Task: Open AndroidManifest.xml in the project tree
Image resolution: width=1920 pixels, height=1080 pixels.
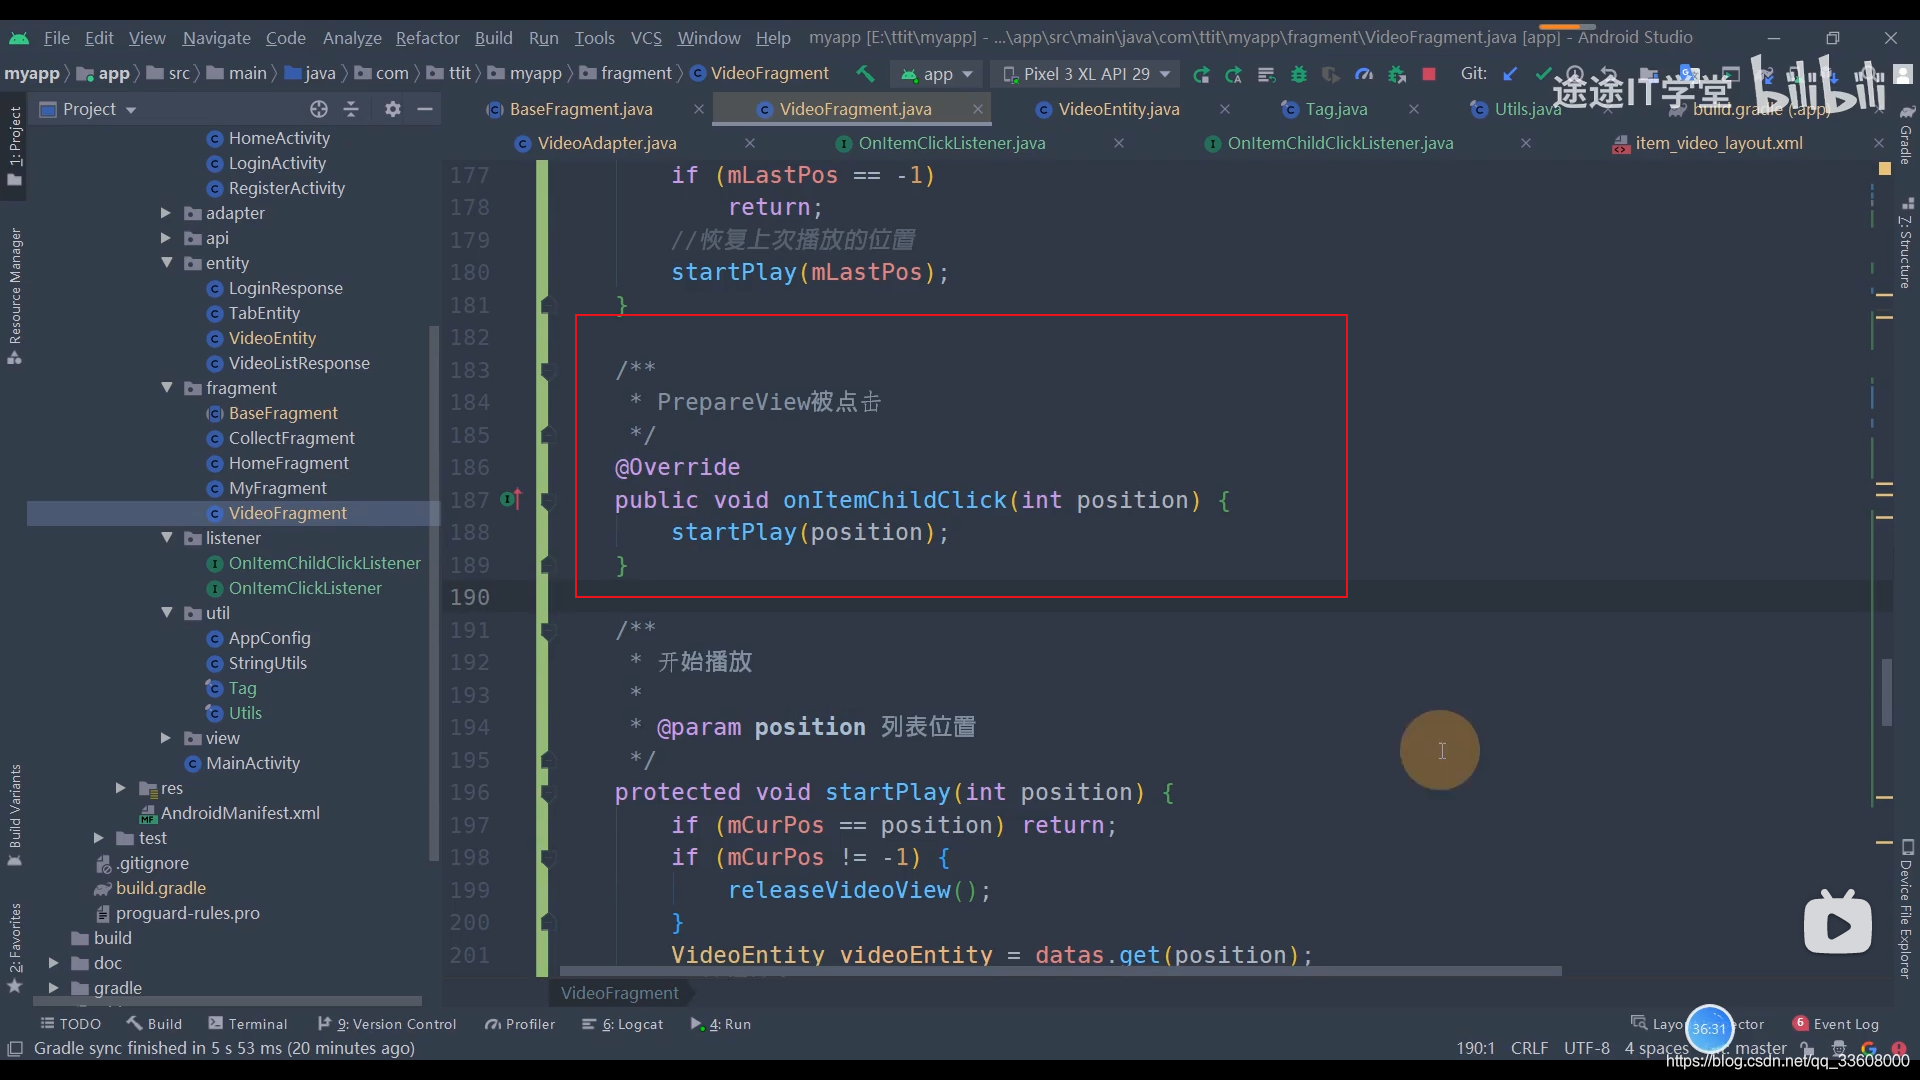Action: click(x=240, y=813)
